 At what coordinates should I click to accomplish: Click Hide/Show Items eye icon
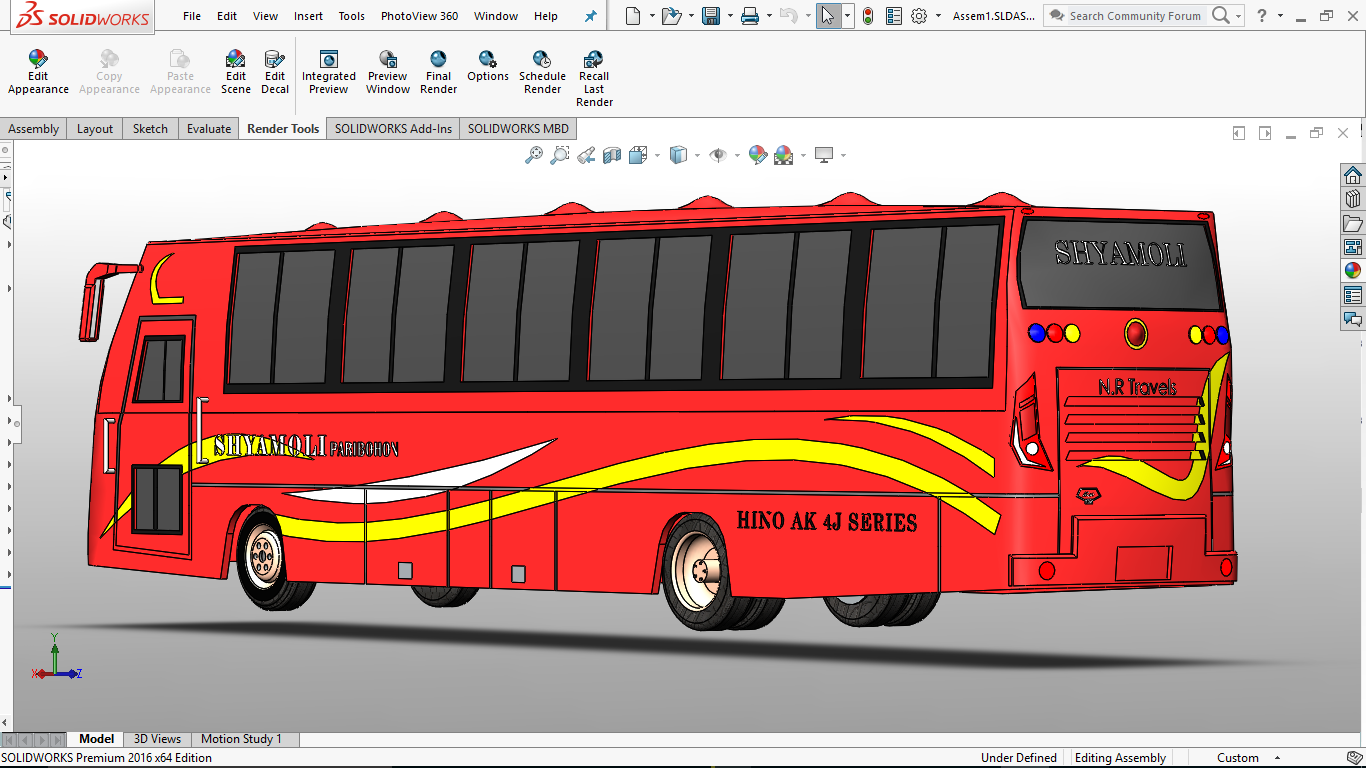[718, 155]
